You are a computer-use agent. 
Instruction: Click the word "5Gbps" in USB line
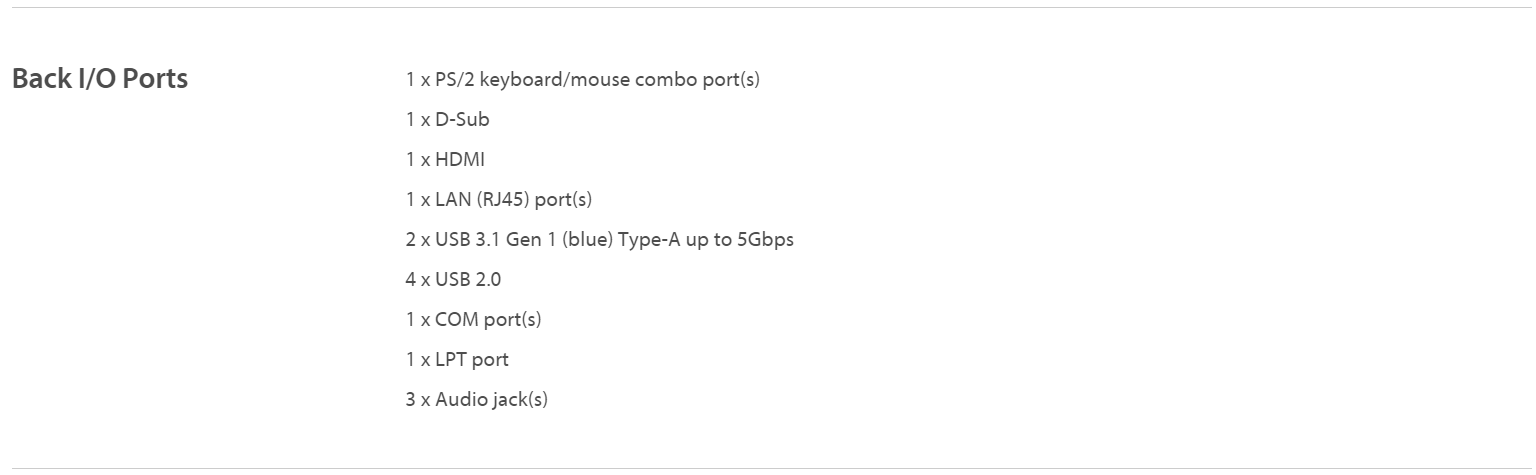[765, 239]
